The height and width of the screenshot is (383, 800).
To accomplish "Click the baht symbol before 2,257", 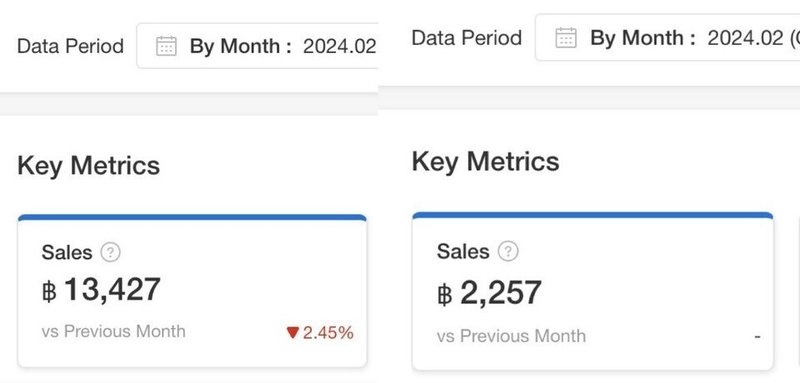I will [x=445, y=294].
